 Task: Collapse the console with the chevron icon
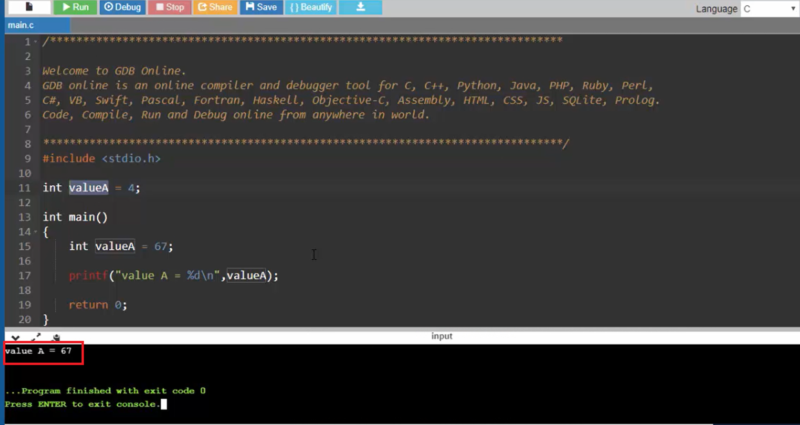(15, 338)
